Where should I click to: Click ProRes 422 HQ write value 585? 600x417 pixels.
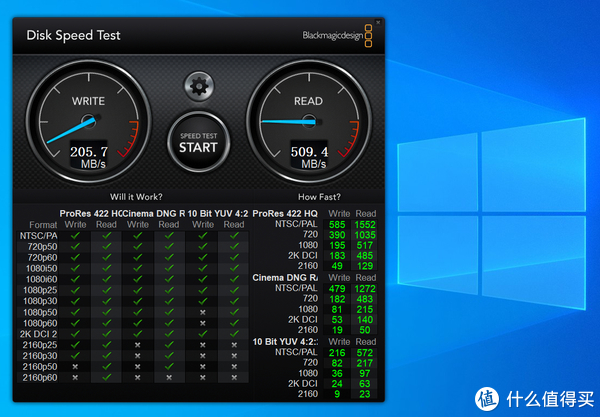pyautogui.click(x=337, y=225)
